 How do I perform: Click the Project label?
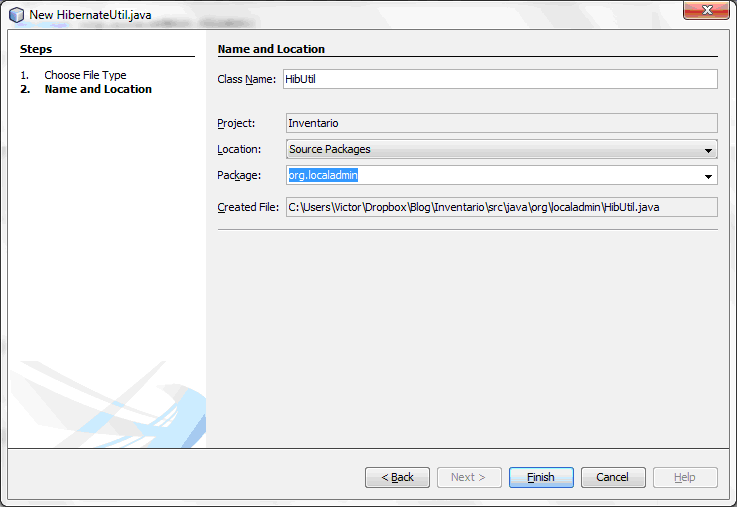click(x=236, y=124)
